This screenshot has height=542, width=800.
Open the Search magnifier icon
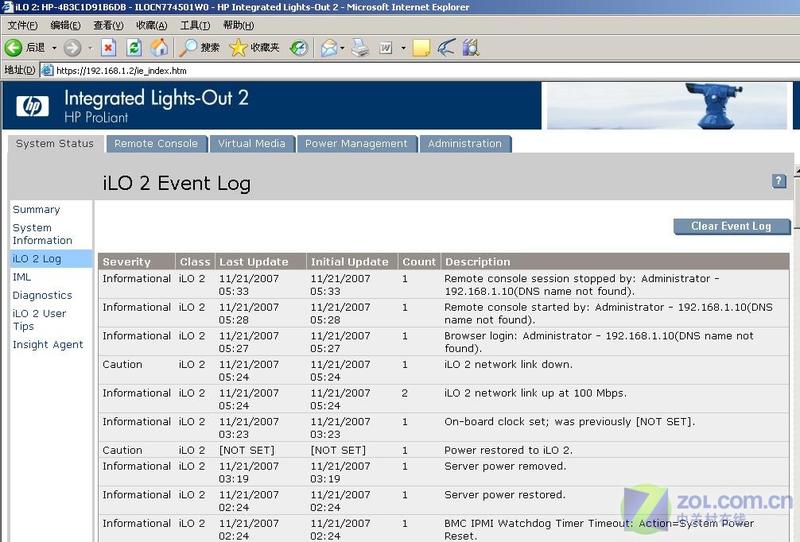click(x=188, y=48)
